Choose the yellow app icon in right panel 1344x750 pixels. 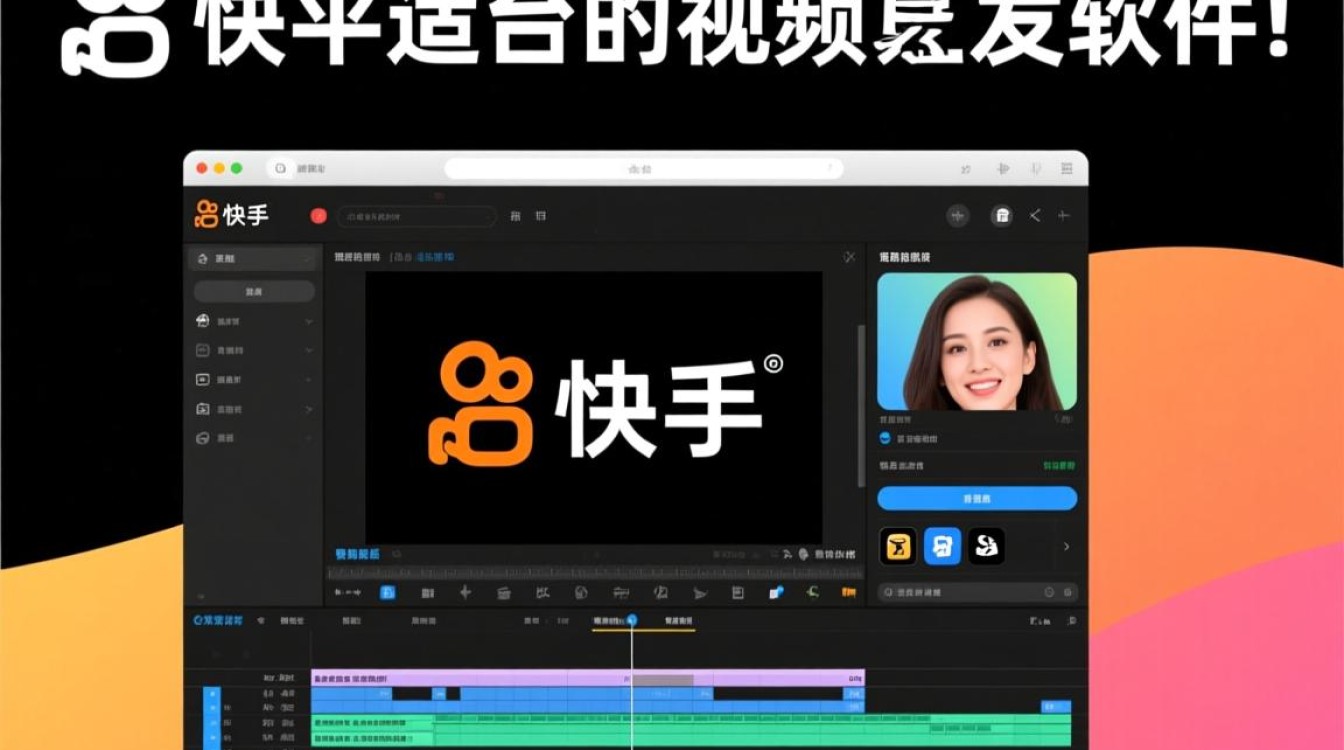(x=898, y=546)
